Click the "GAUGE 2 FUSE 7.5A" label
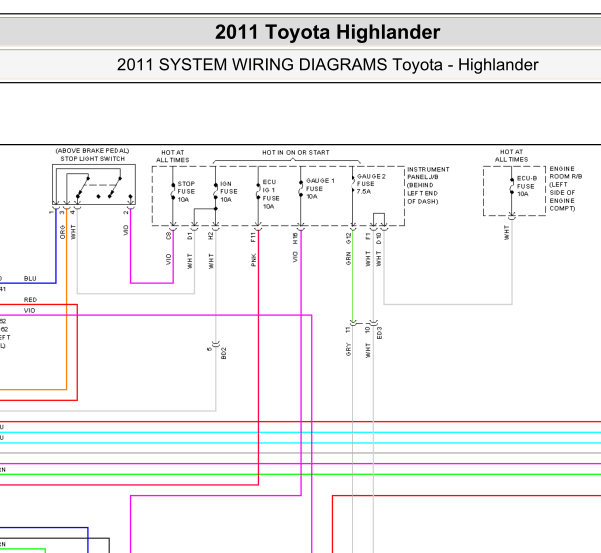 pos(371,184)
